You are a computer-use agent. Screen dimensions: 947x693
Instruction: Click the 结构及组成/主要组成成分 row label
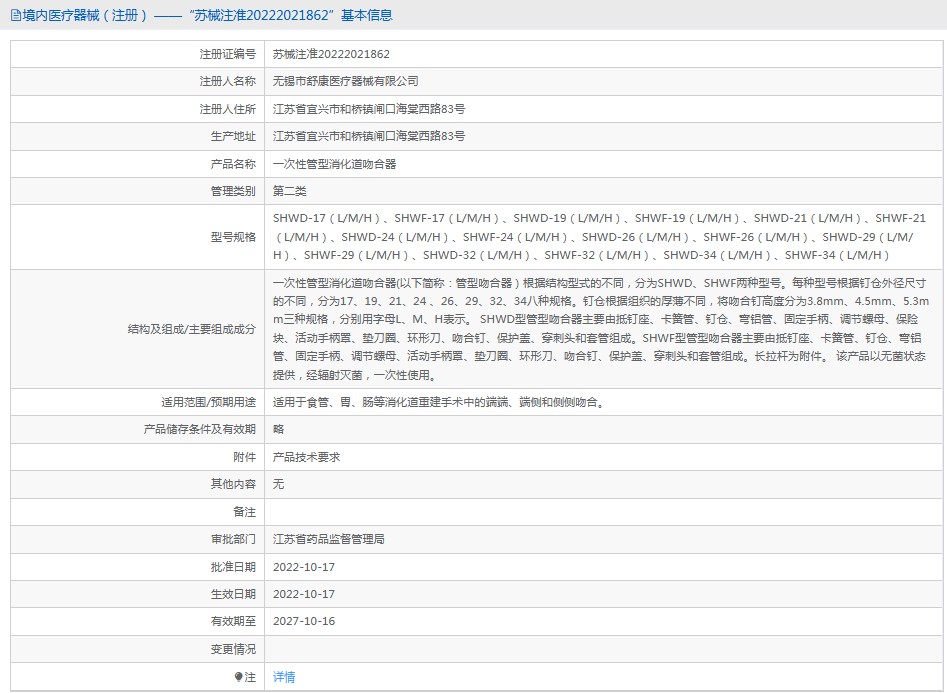pos(191,329)
